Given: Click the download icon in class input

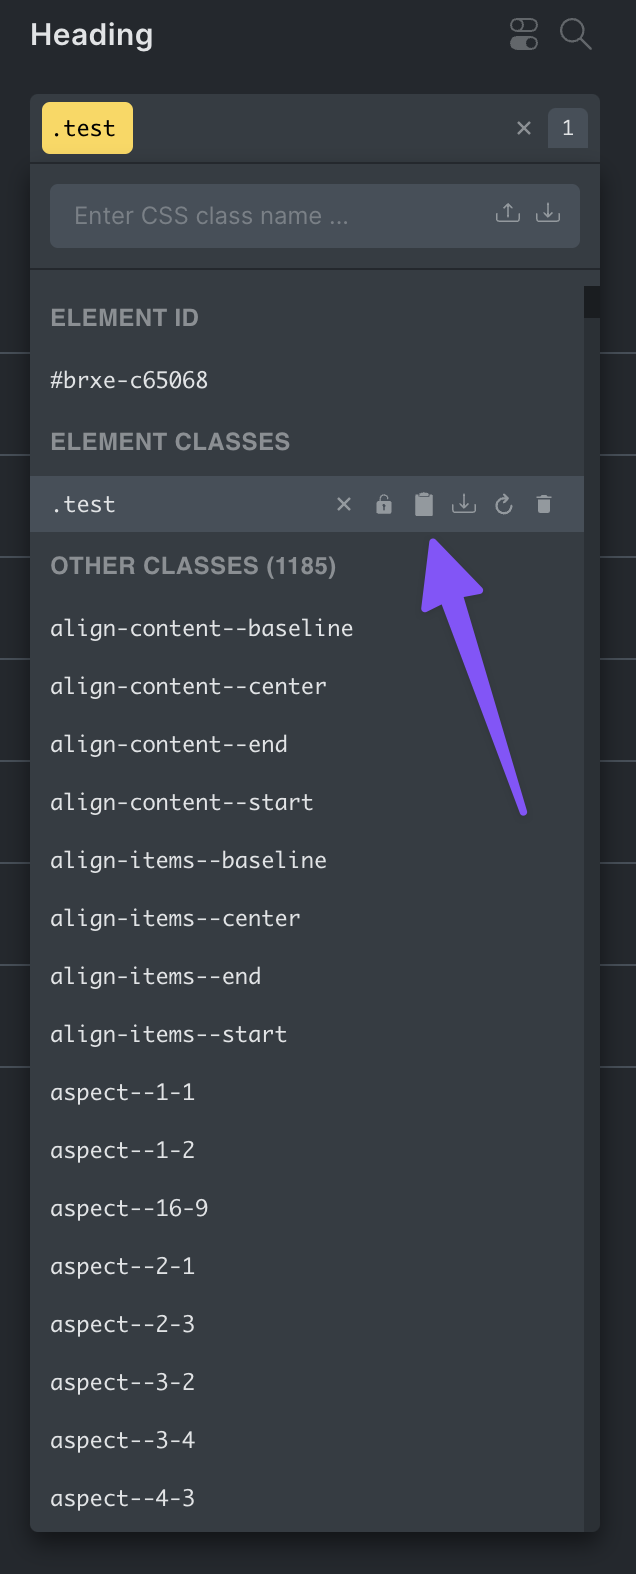Looking at the screenshot, I should tap(548, 213).
